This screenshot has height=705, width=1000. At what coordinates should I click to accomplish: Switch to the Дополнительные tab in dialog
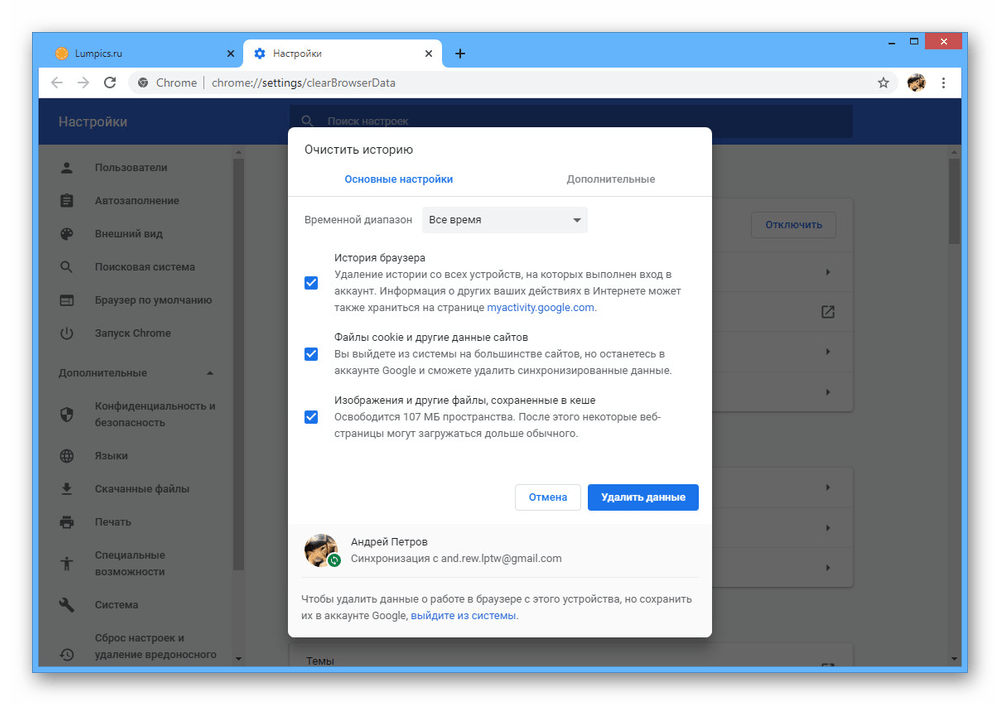point(610,179)
